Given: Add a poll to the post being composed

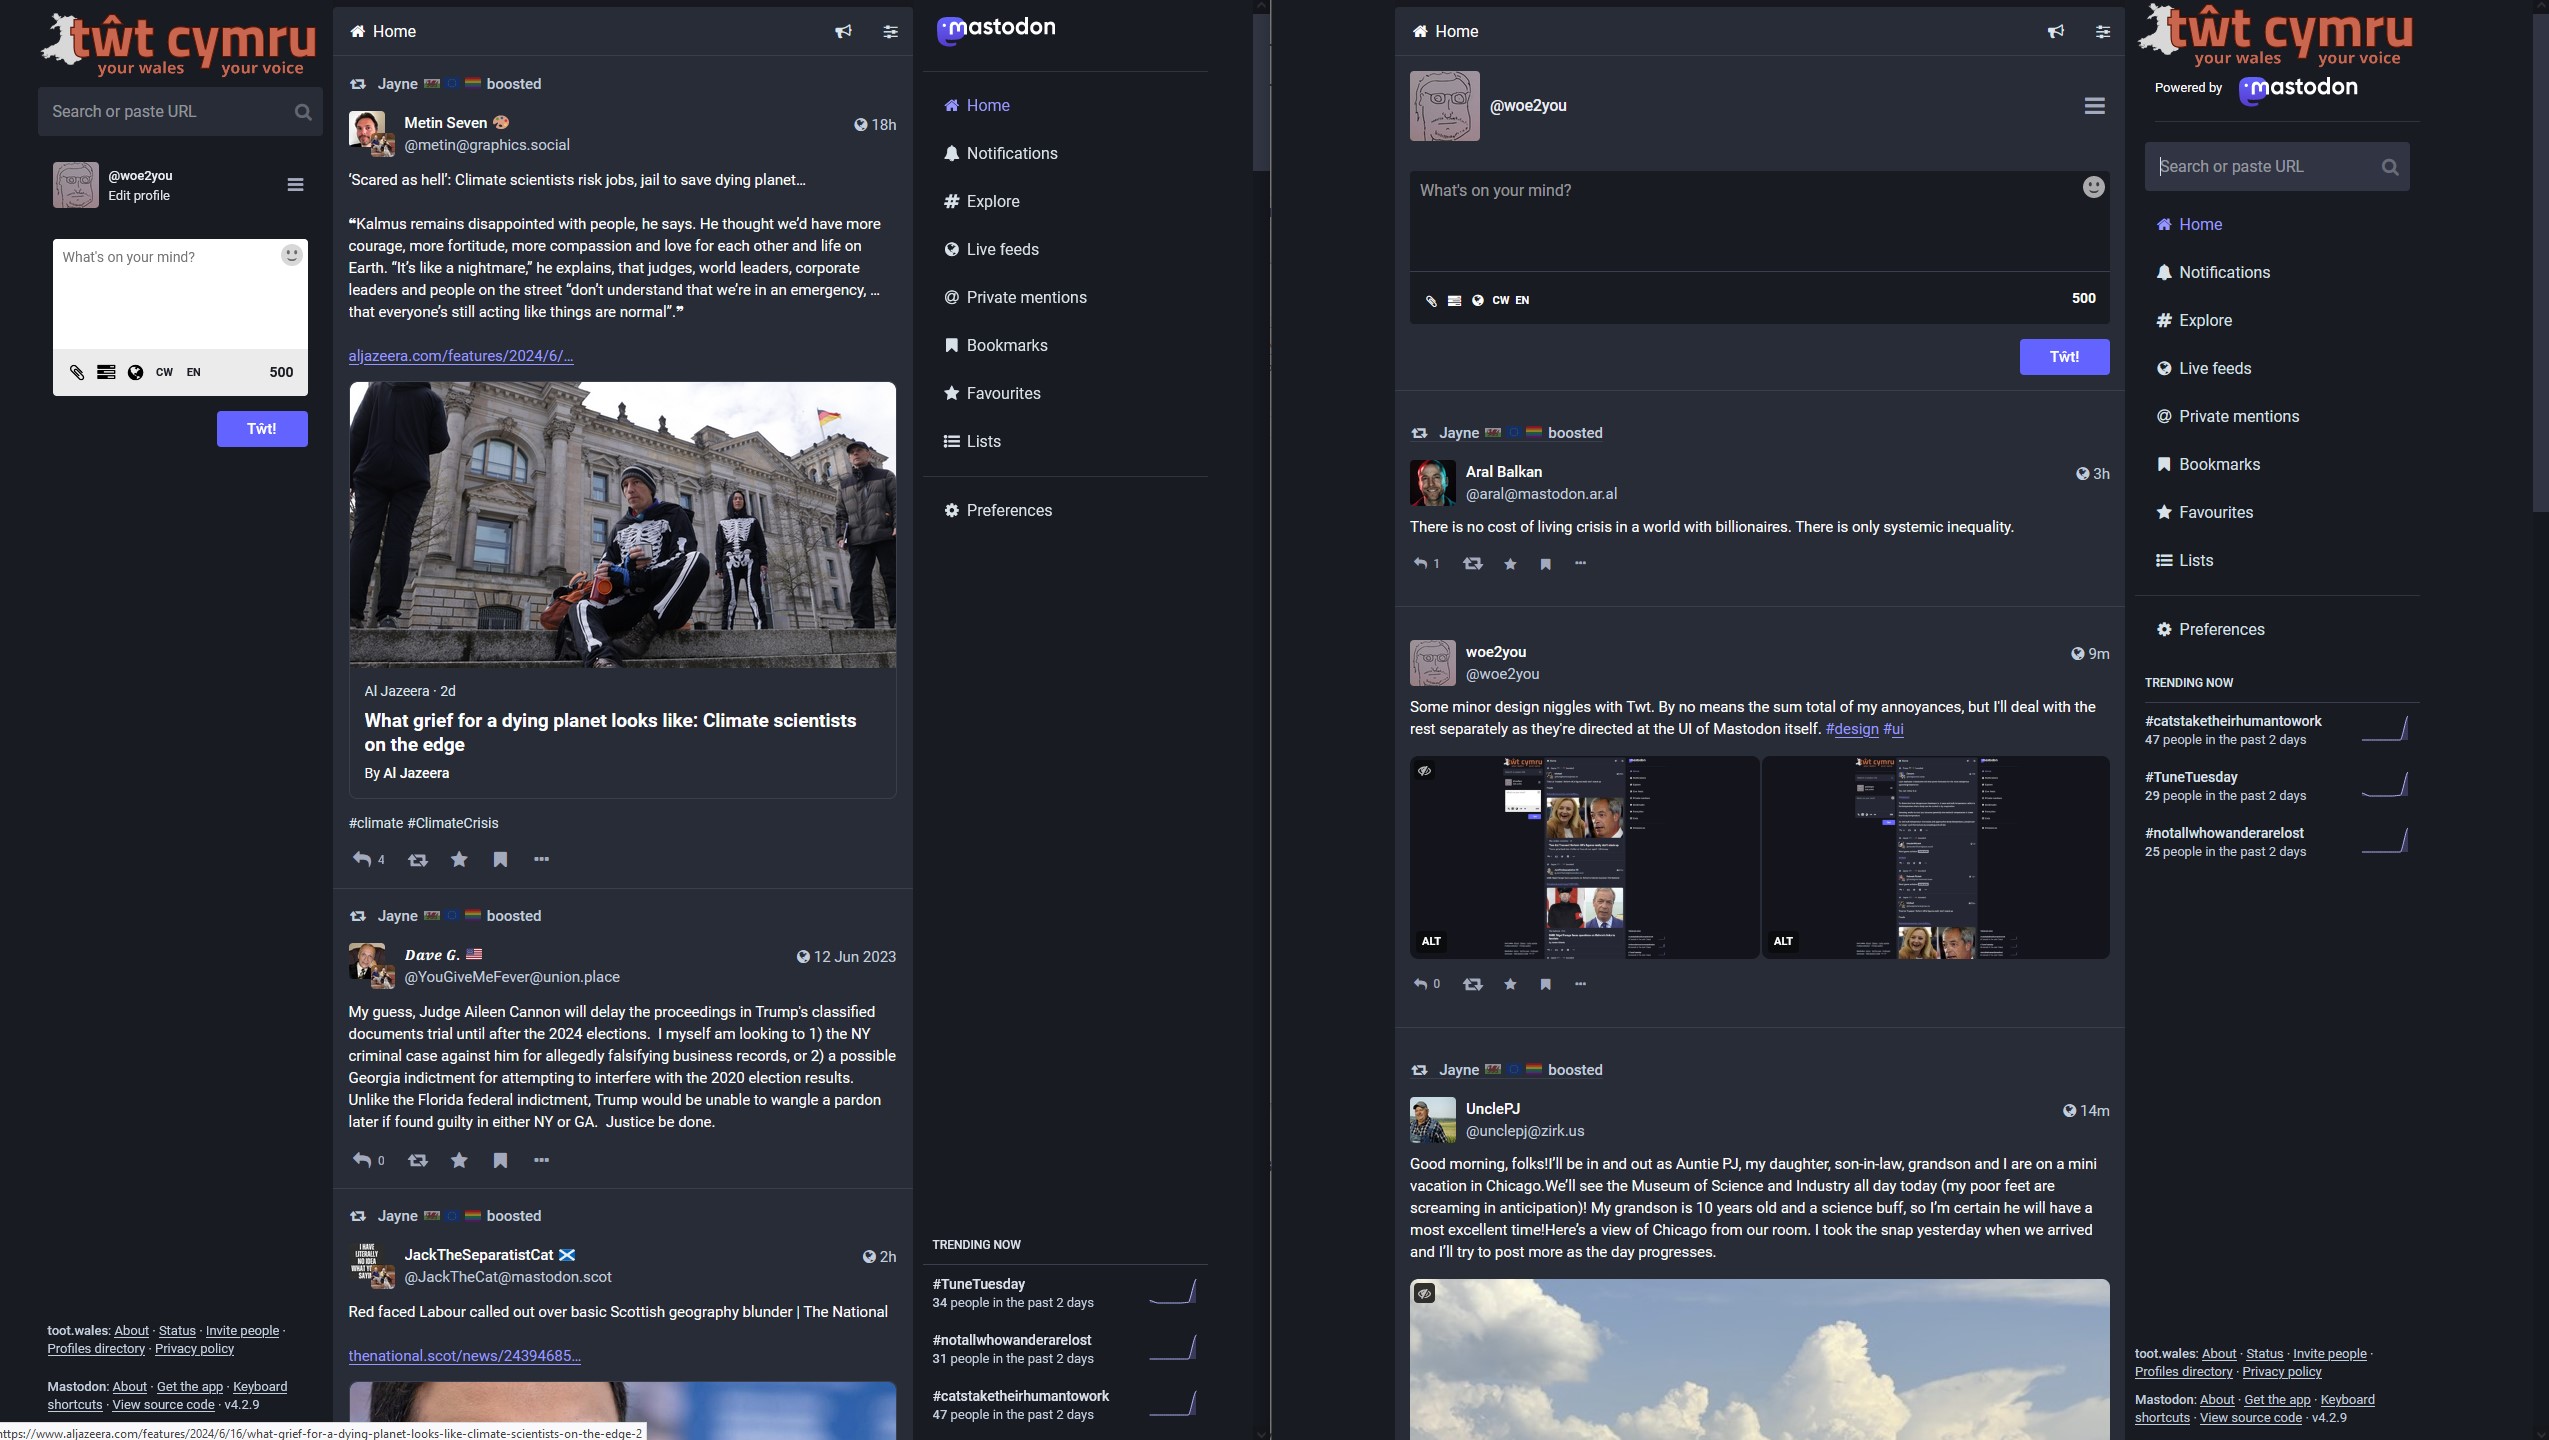Looking at the screenshot, I should click(x=105, y=372).
